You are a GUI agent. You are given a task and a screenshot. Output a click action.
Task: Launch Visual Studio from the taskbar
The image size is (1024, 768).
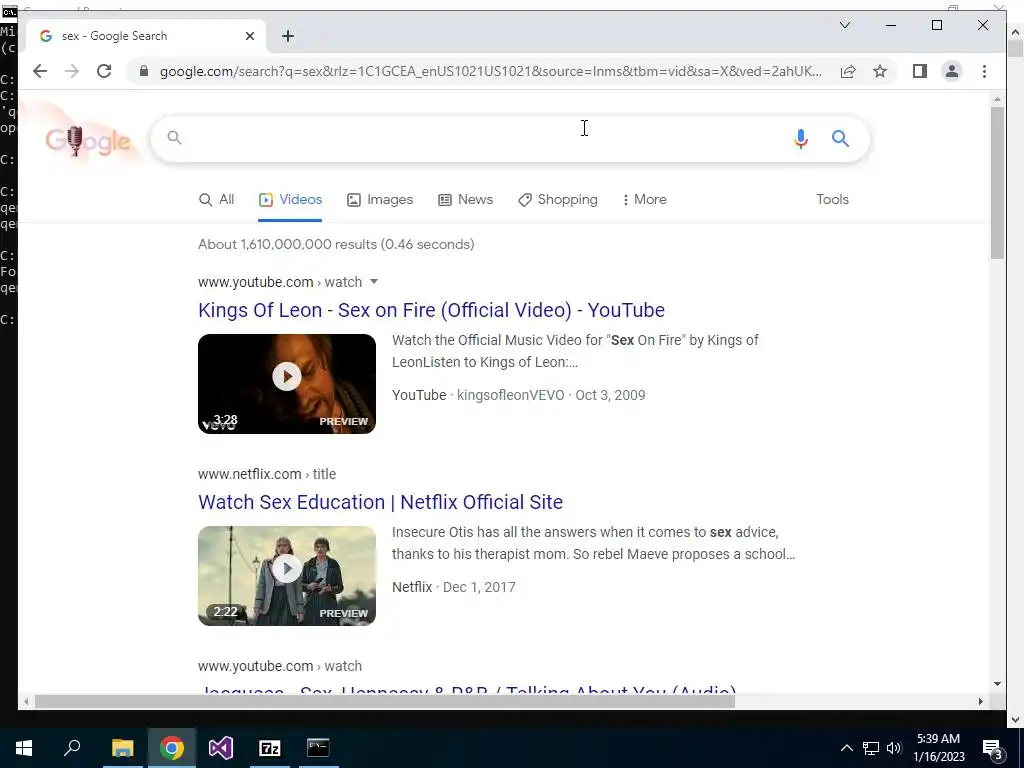[221, 748]
